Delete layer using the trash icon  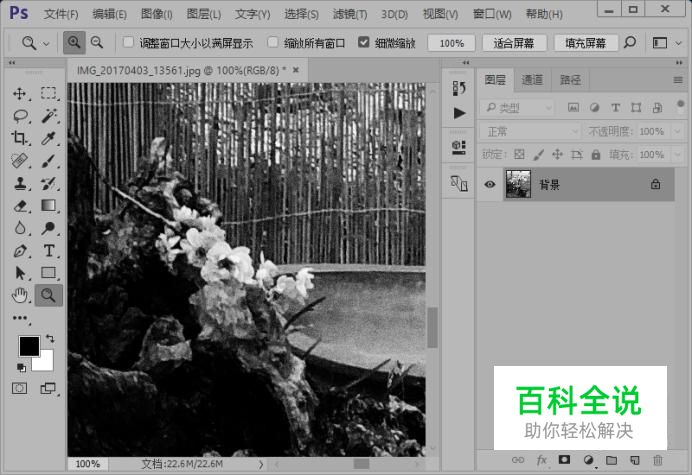[x=658, y=460]
